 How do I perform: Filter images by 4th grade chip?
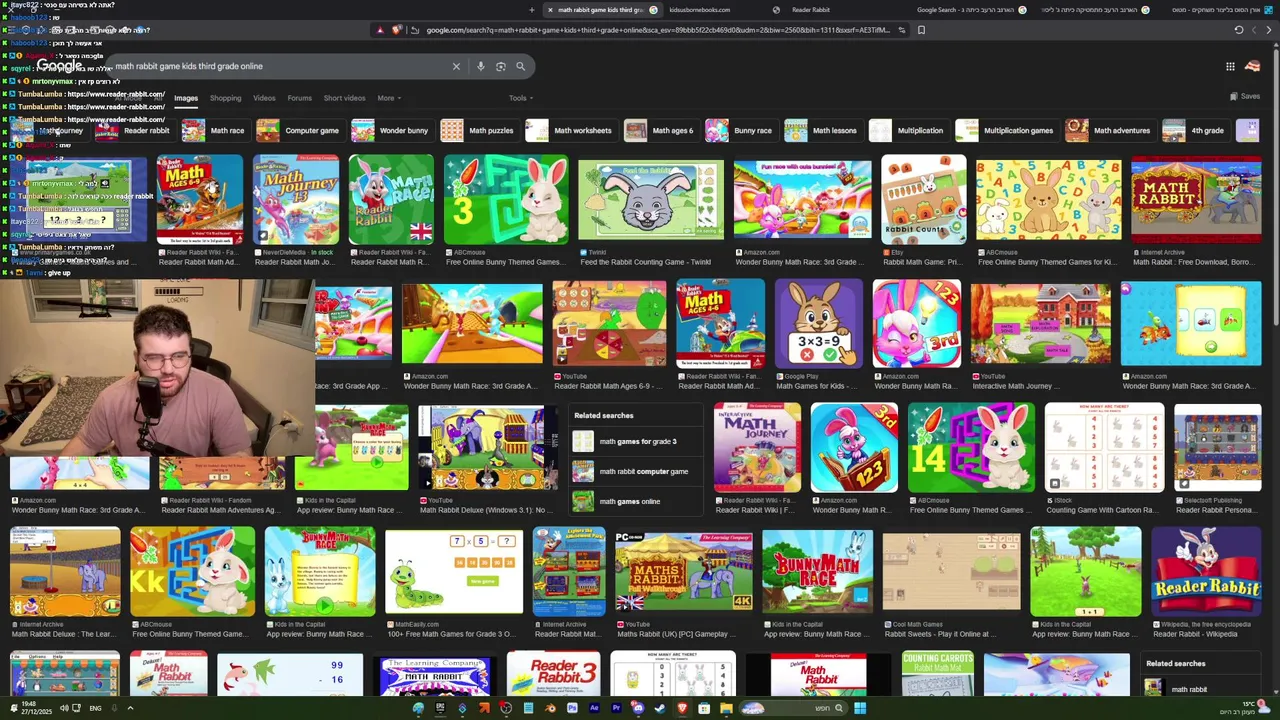1195,130
